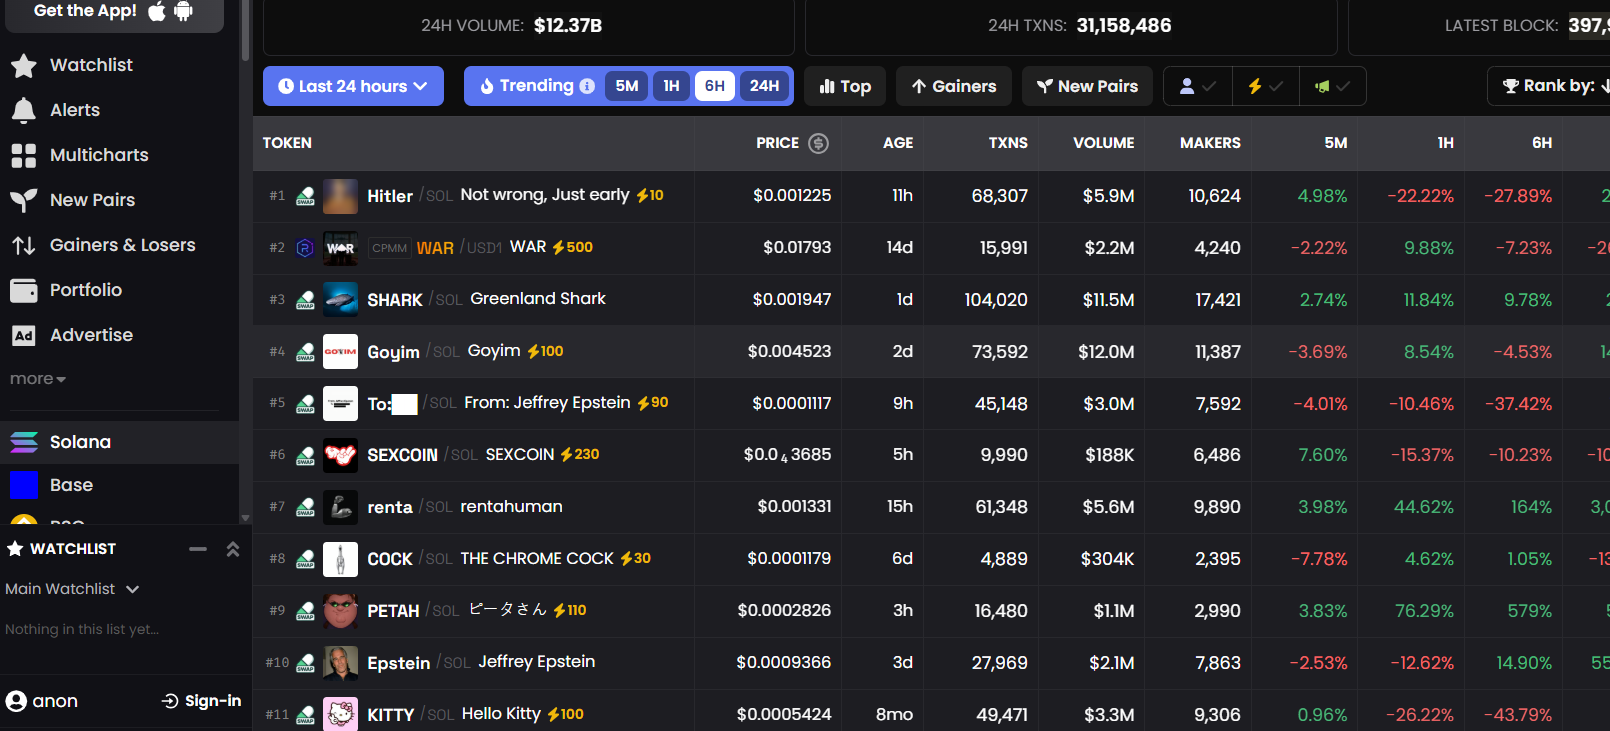Click 24H VOLUME stat box
1610x731 pixels.
(529, 26)
